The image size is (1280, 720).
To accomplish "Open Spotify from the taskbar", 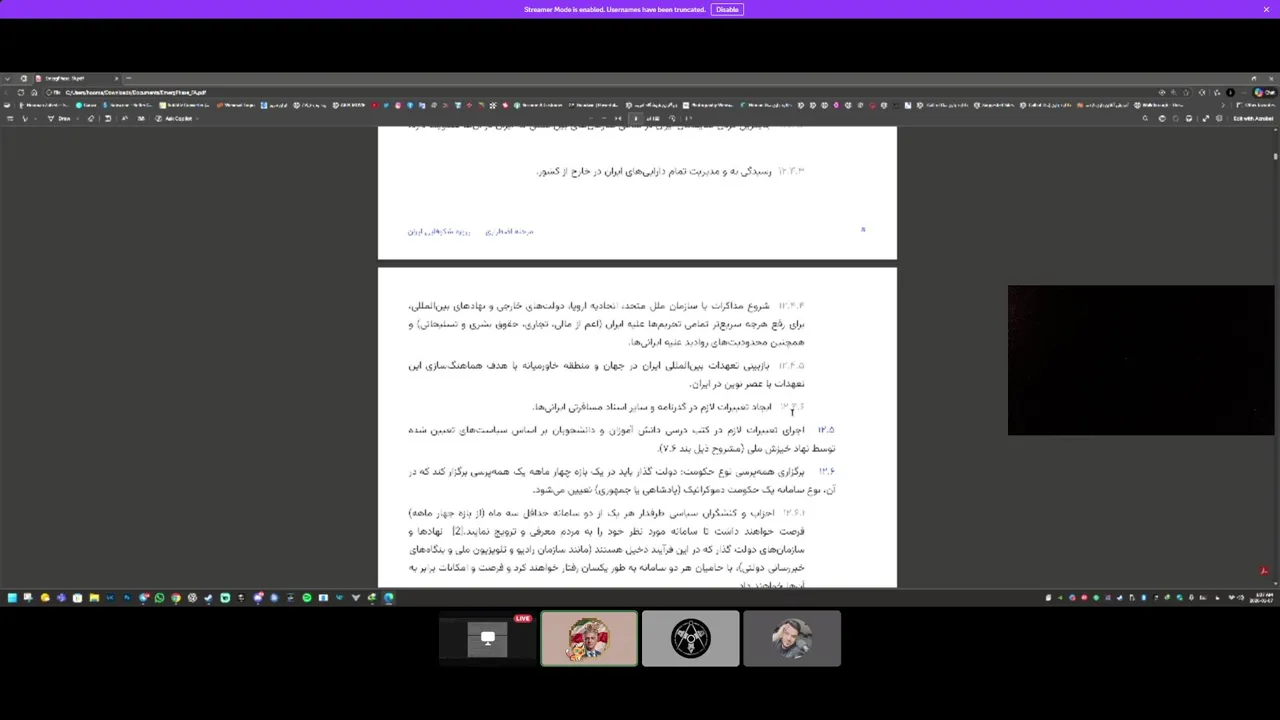I will click(x=307, y=598).
